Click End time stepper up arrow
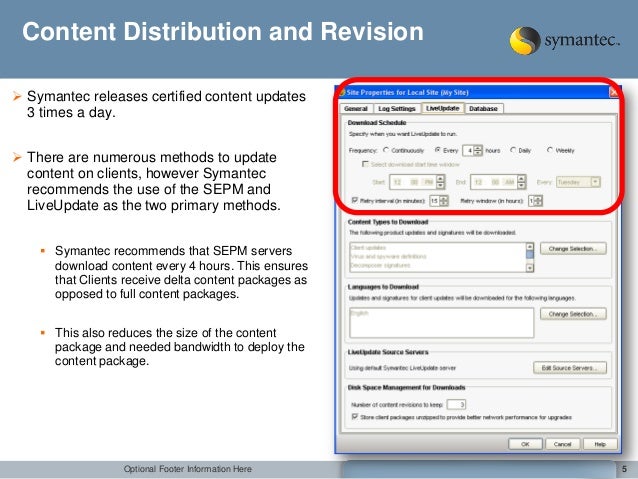The width and height of the screenshot is (638, 479). (x=522, y=179)
